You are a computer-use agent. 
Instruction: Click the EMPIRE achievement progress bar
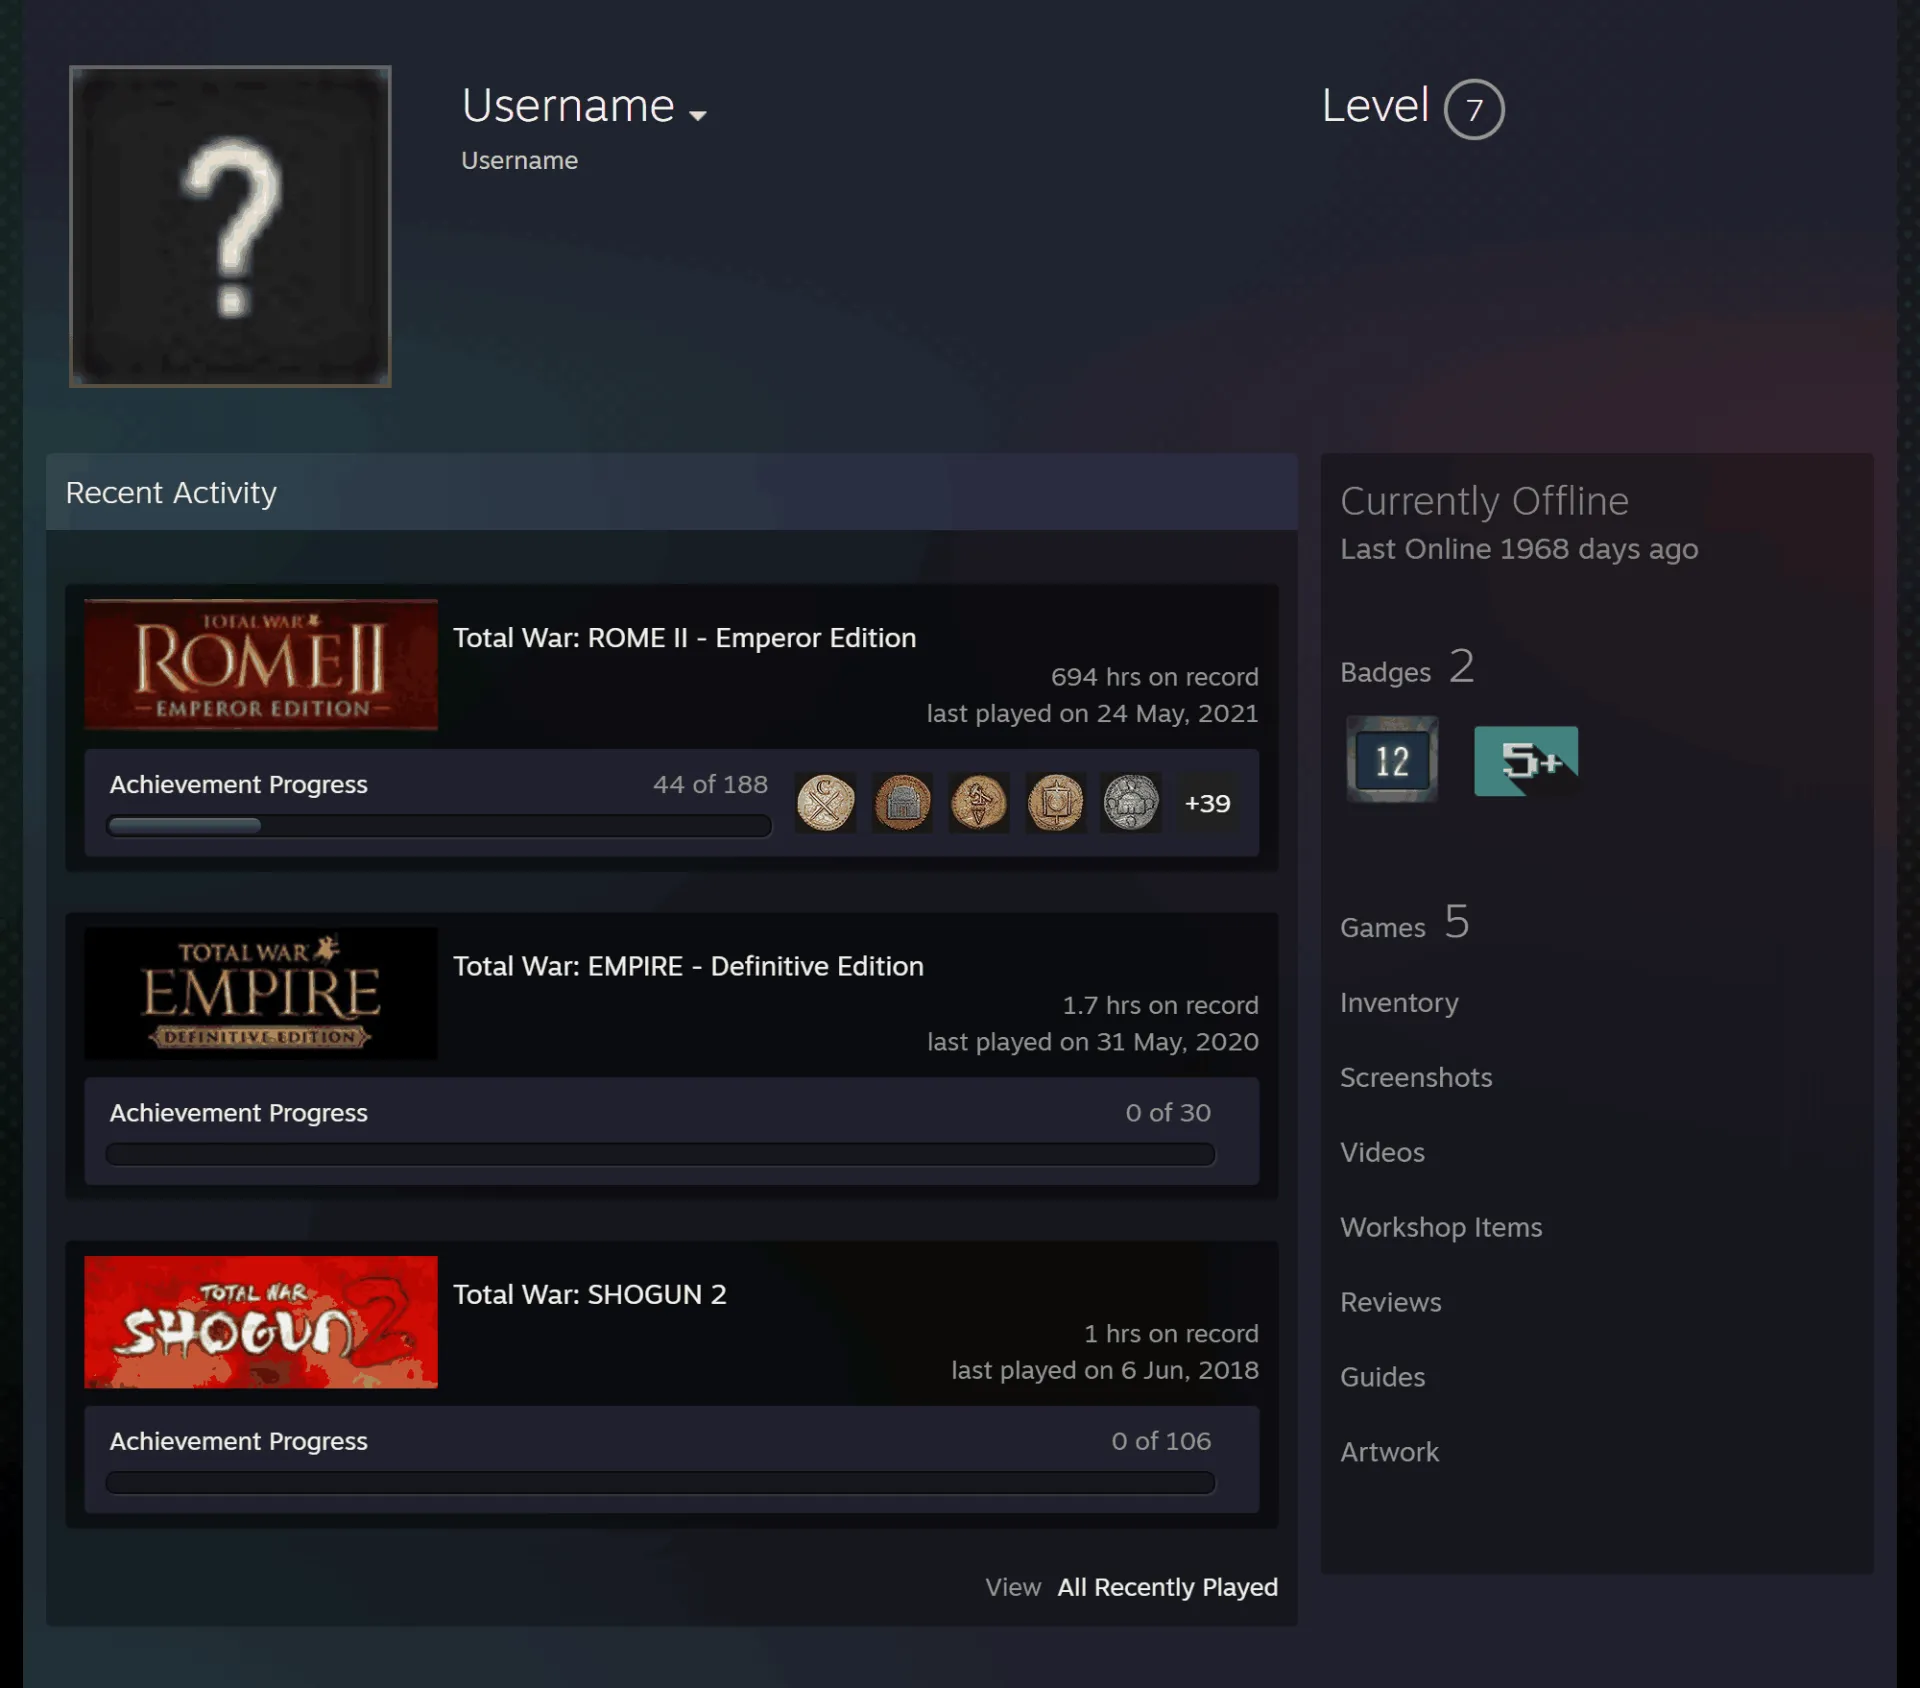[x=661, y=1154]
